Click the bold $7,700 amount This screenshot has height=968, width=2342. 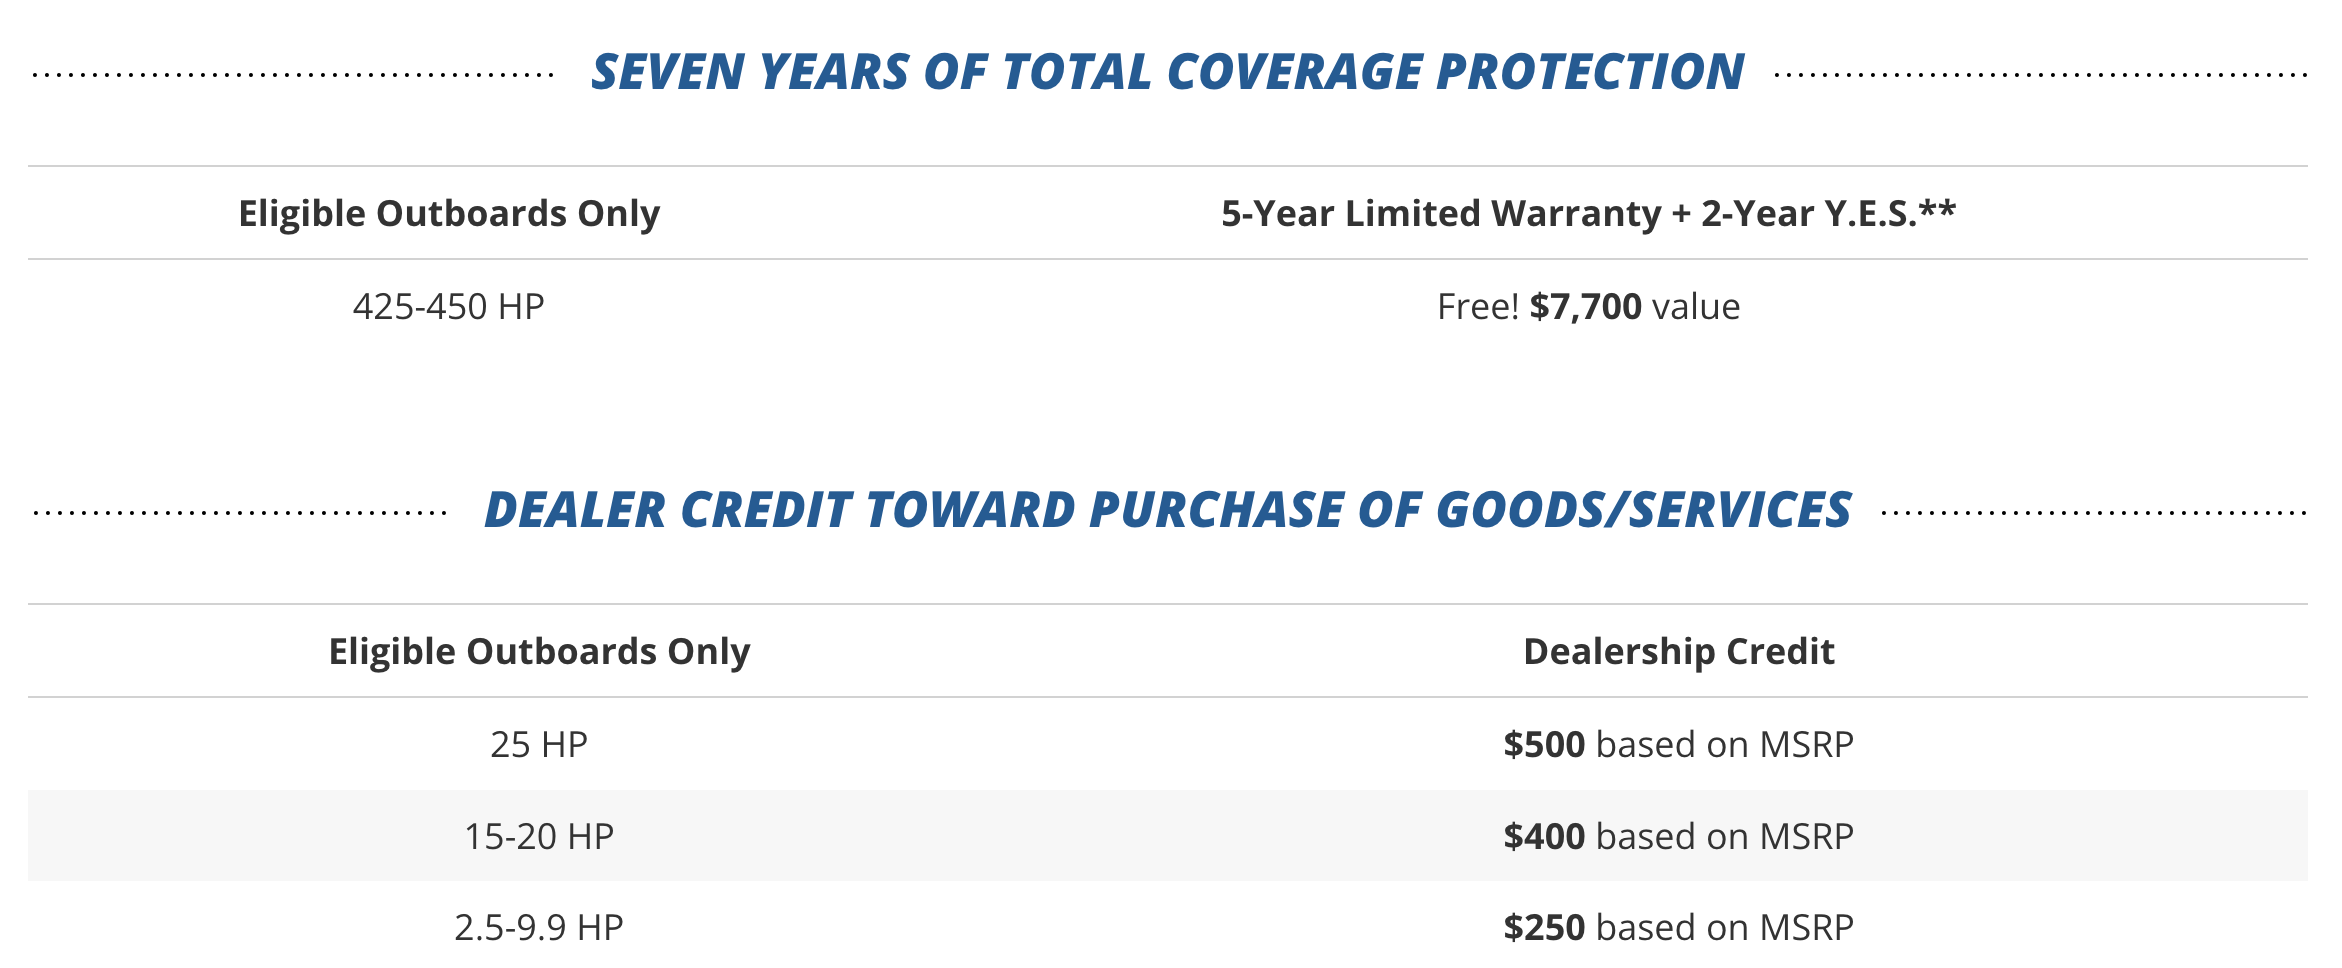(x=1585, y=306)
